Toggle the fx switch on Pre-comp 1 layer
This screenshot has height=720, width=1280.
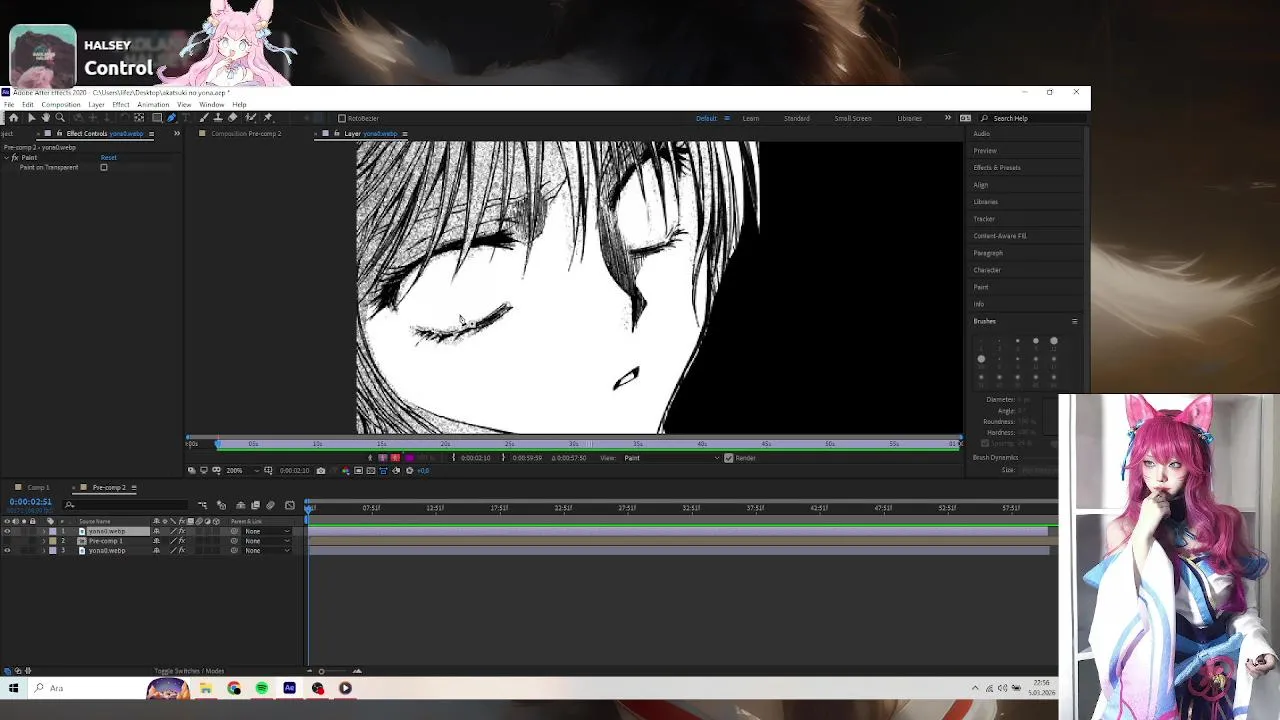[182, 541]
